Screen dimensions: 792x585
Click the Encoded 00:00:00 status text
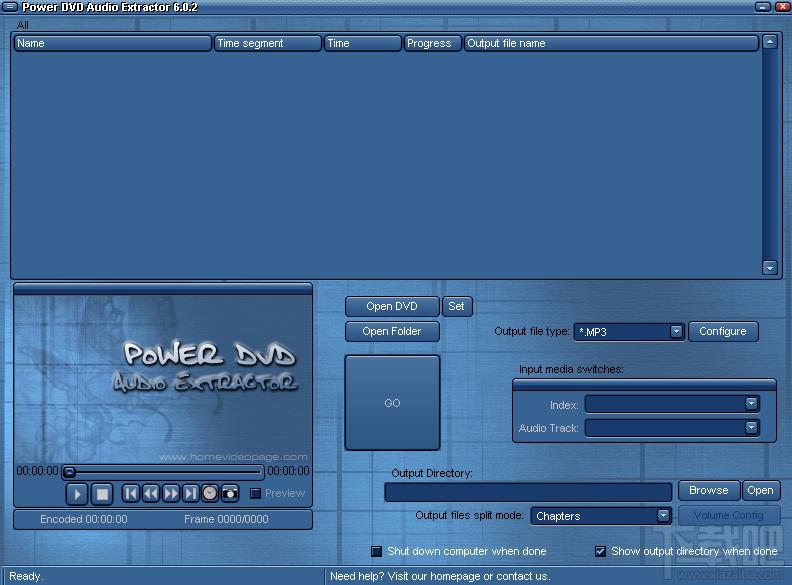point(84,519)
